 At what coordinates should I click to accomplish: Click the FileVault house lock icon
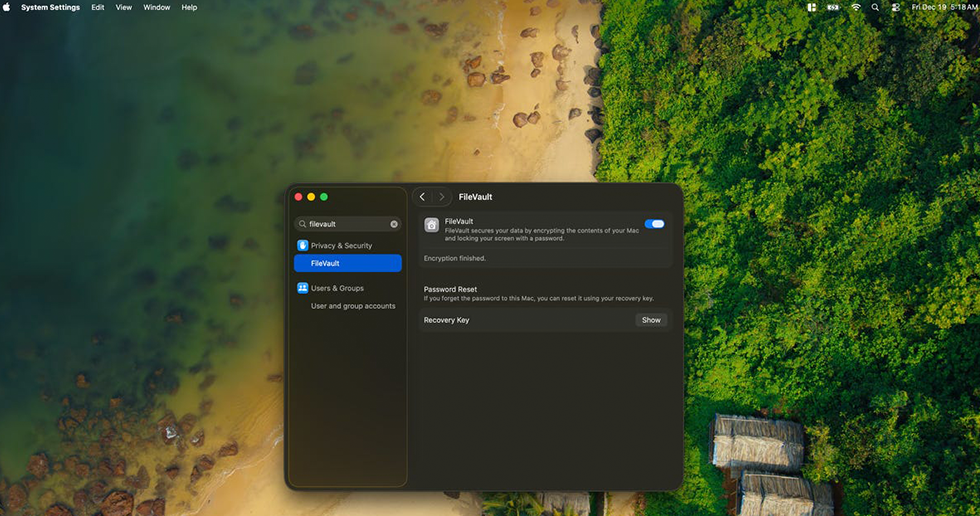(431, 225)
